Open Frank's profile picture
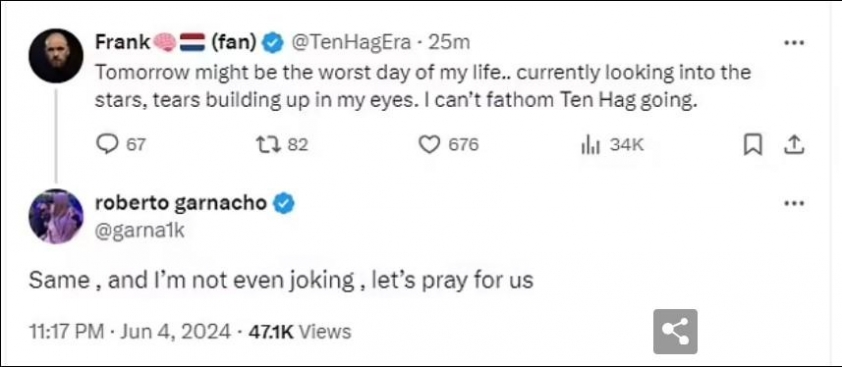 pos(56,55)
